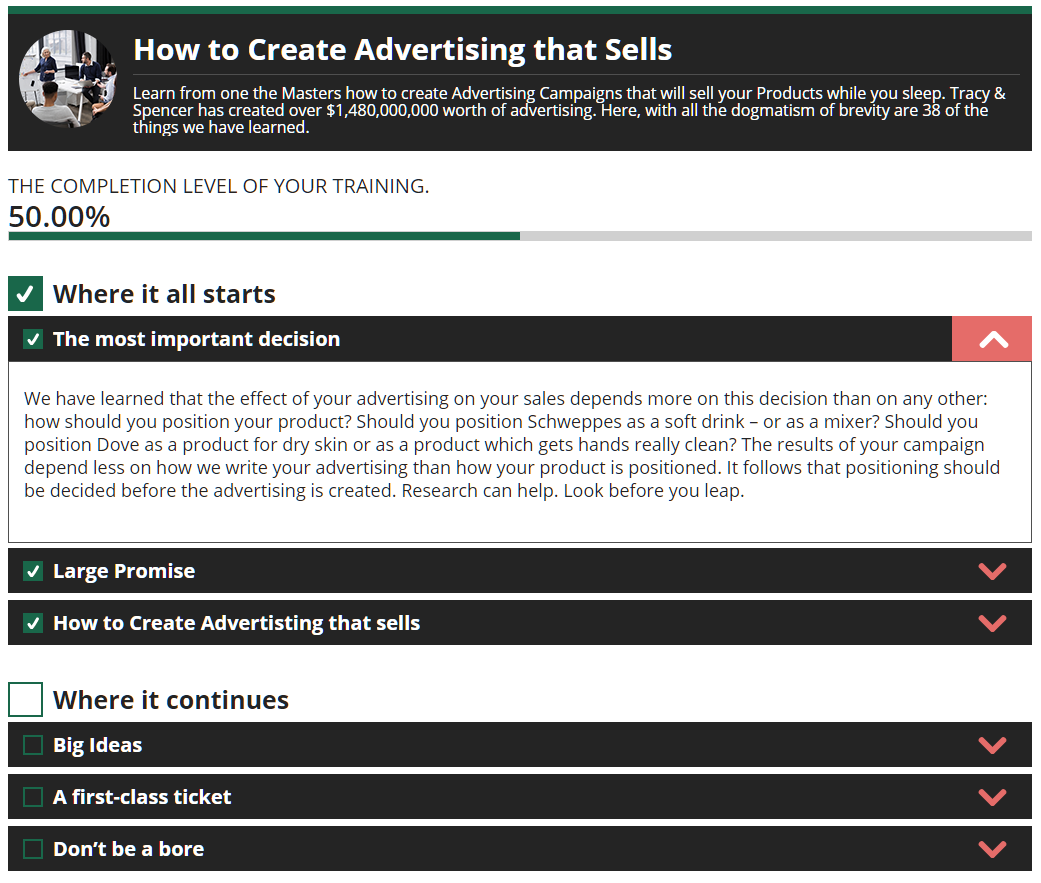The image size is (1041, 883).
Task: Click 'A first-class ticket' title text
Action: [x=142, y=797]
